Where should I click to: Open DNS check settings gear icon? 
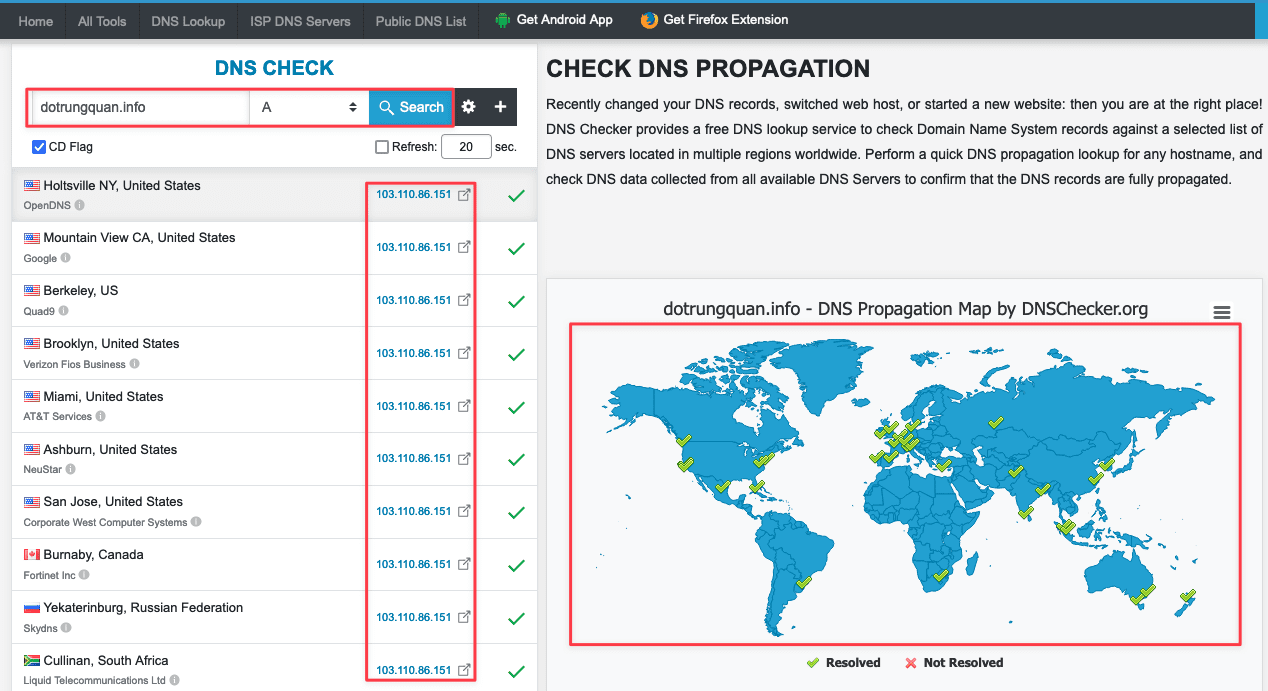point(468,107)
